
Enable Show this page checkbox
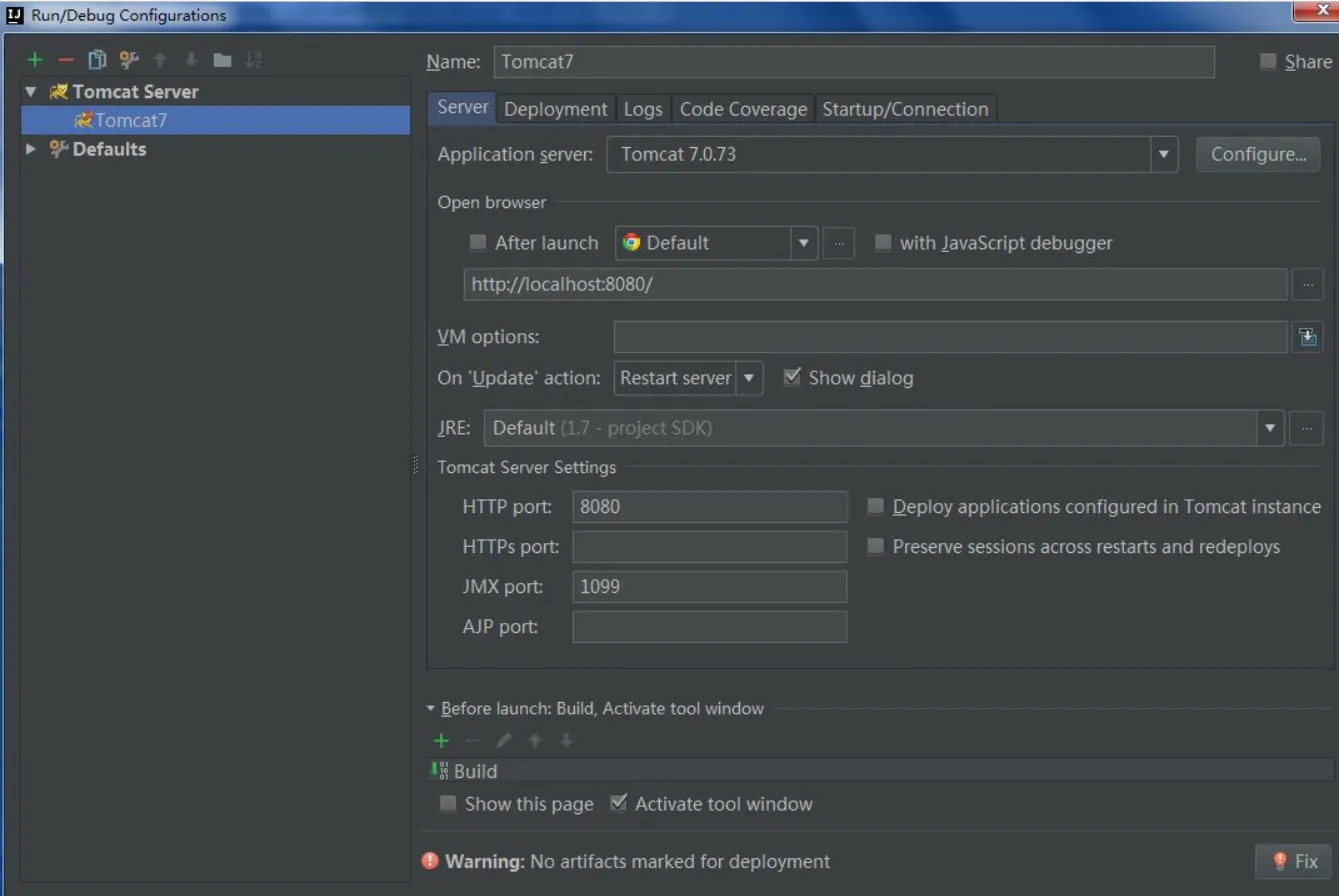(448, 803)
